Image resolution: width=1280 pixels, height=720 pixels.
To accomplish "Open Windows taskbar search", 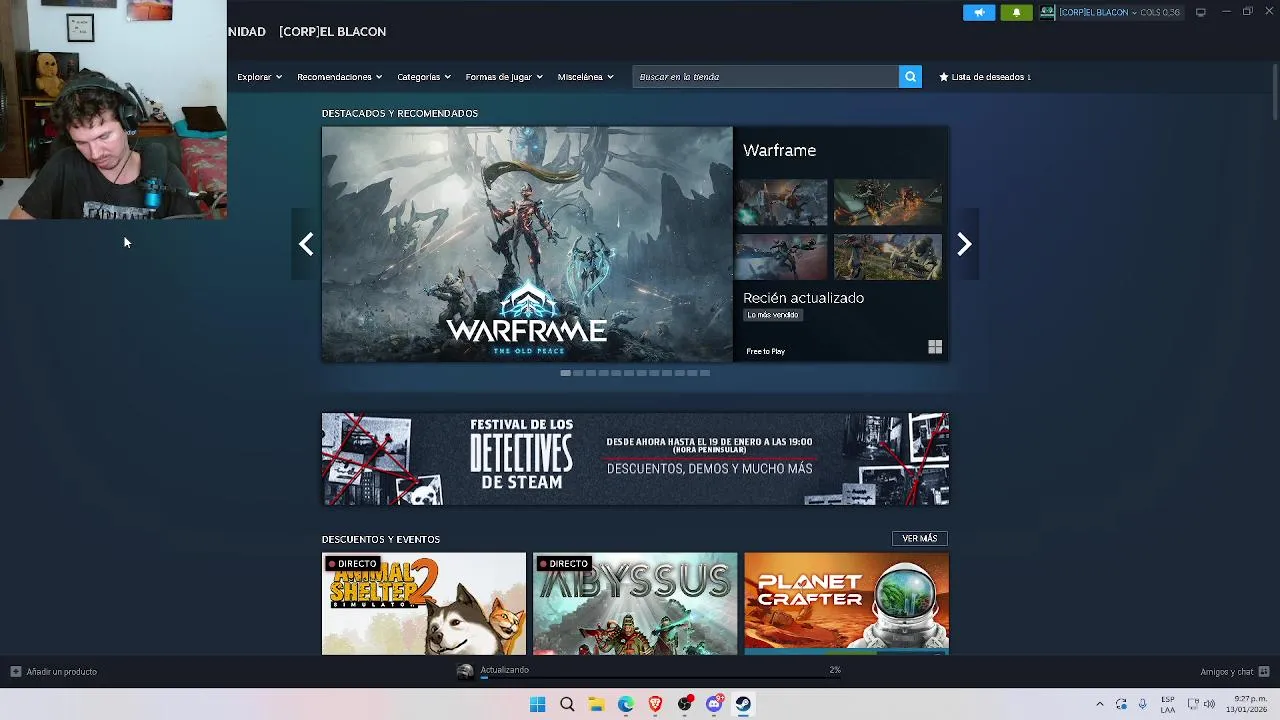I will (x=567, y=704).
